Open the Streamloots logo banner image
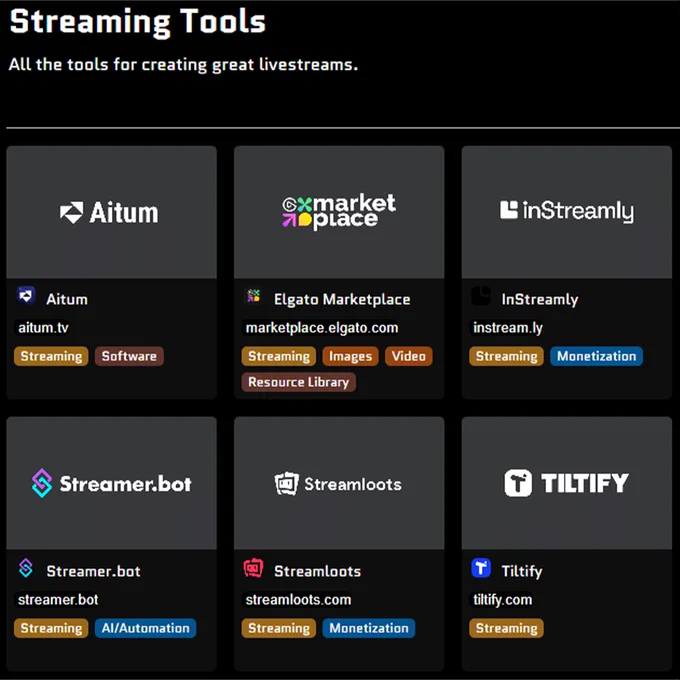The height and width of the screenshot is (680, 680). click(339, 483)
